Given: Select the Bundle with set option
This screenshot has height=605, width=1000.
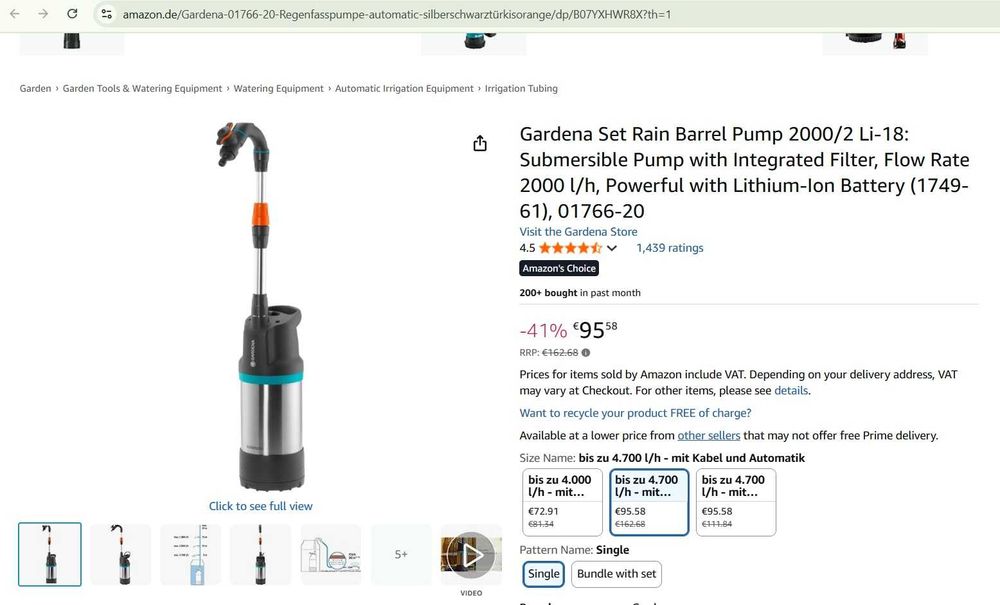Looking at the screenshot, I should click(616, 574).
